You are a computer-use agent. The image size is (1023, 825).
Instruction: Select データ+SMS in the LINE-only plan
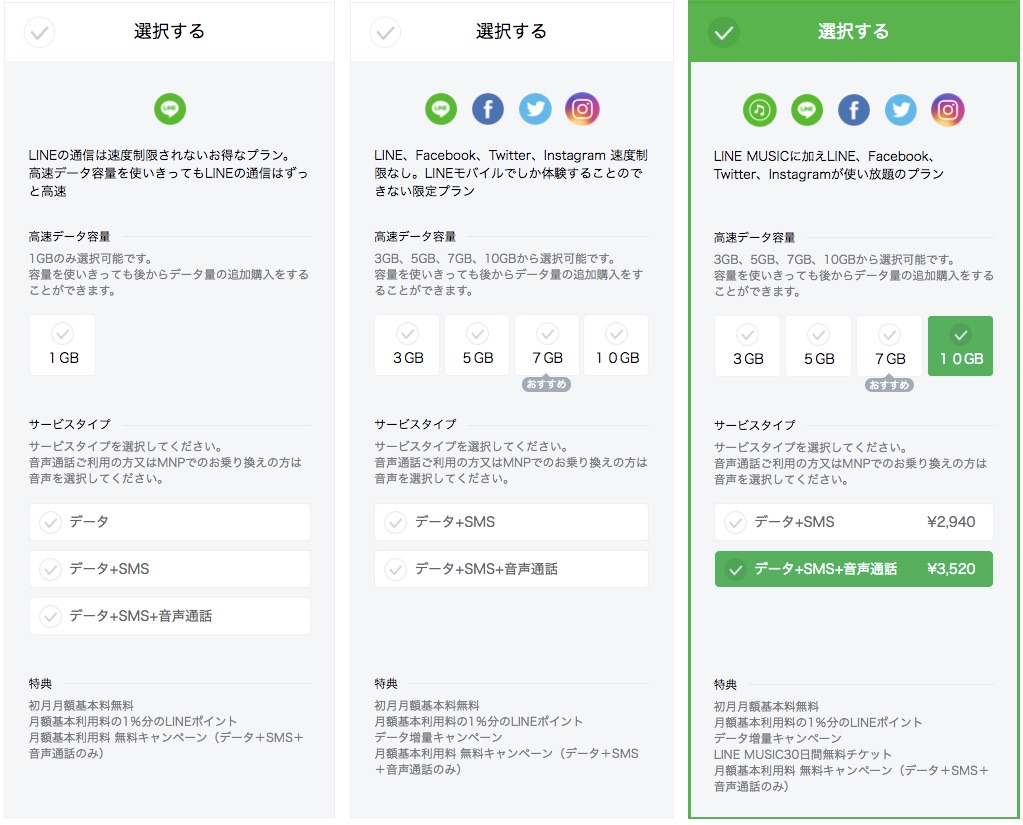coord(170,569)
